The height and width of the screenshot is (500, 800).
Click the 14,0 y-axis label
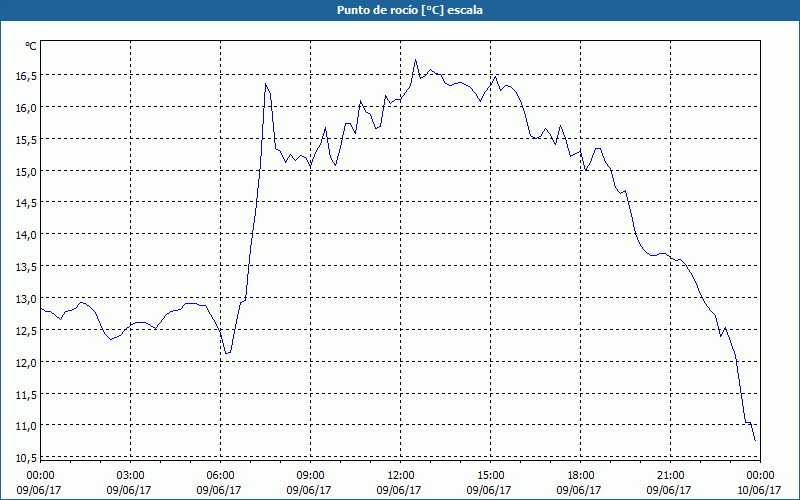[26, 235]
